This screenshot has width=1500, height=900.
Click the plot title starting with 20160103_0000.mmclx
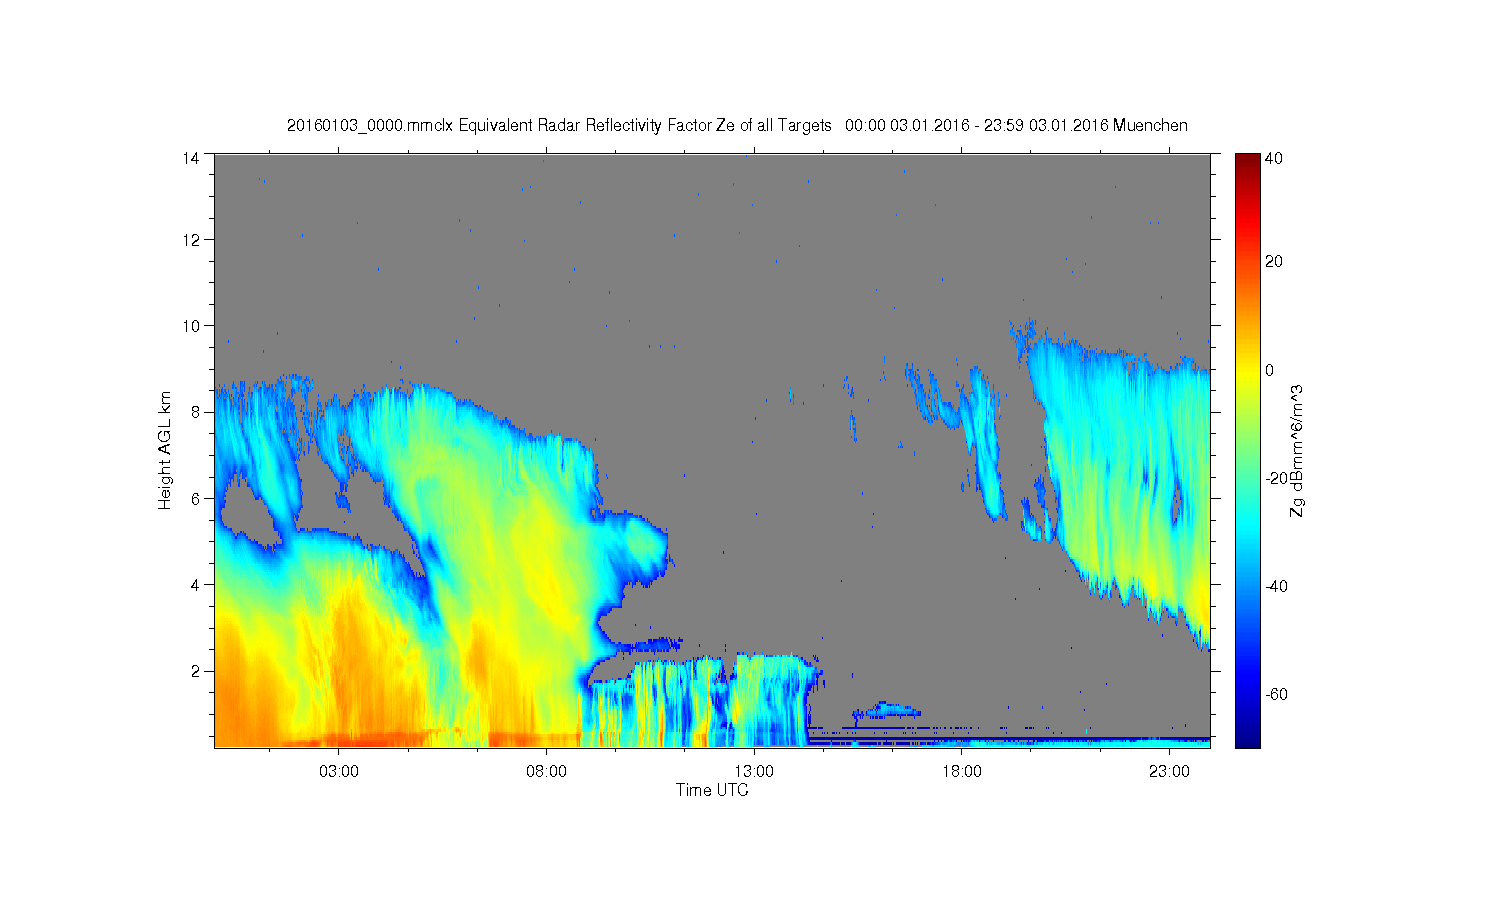[737, 126]
